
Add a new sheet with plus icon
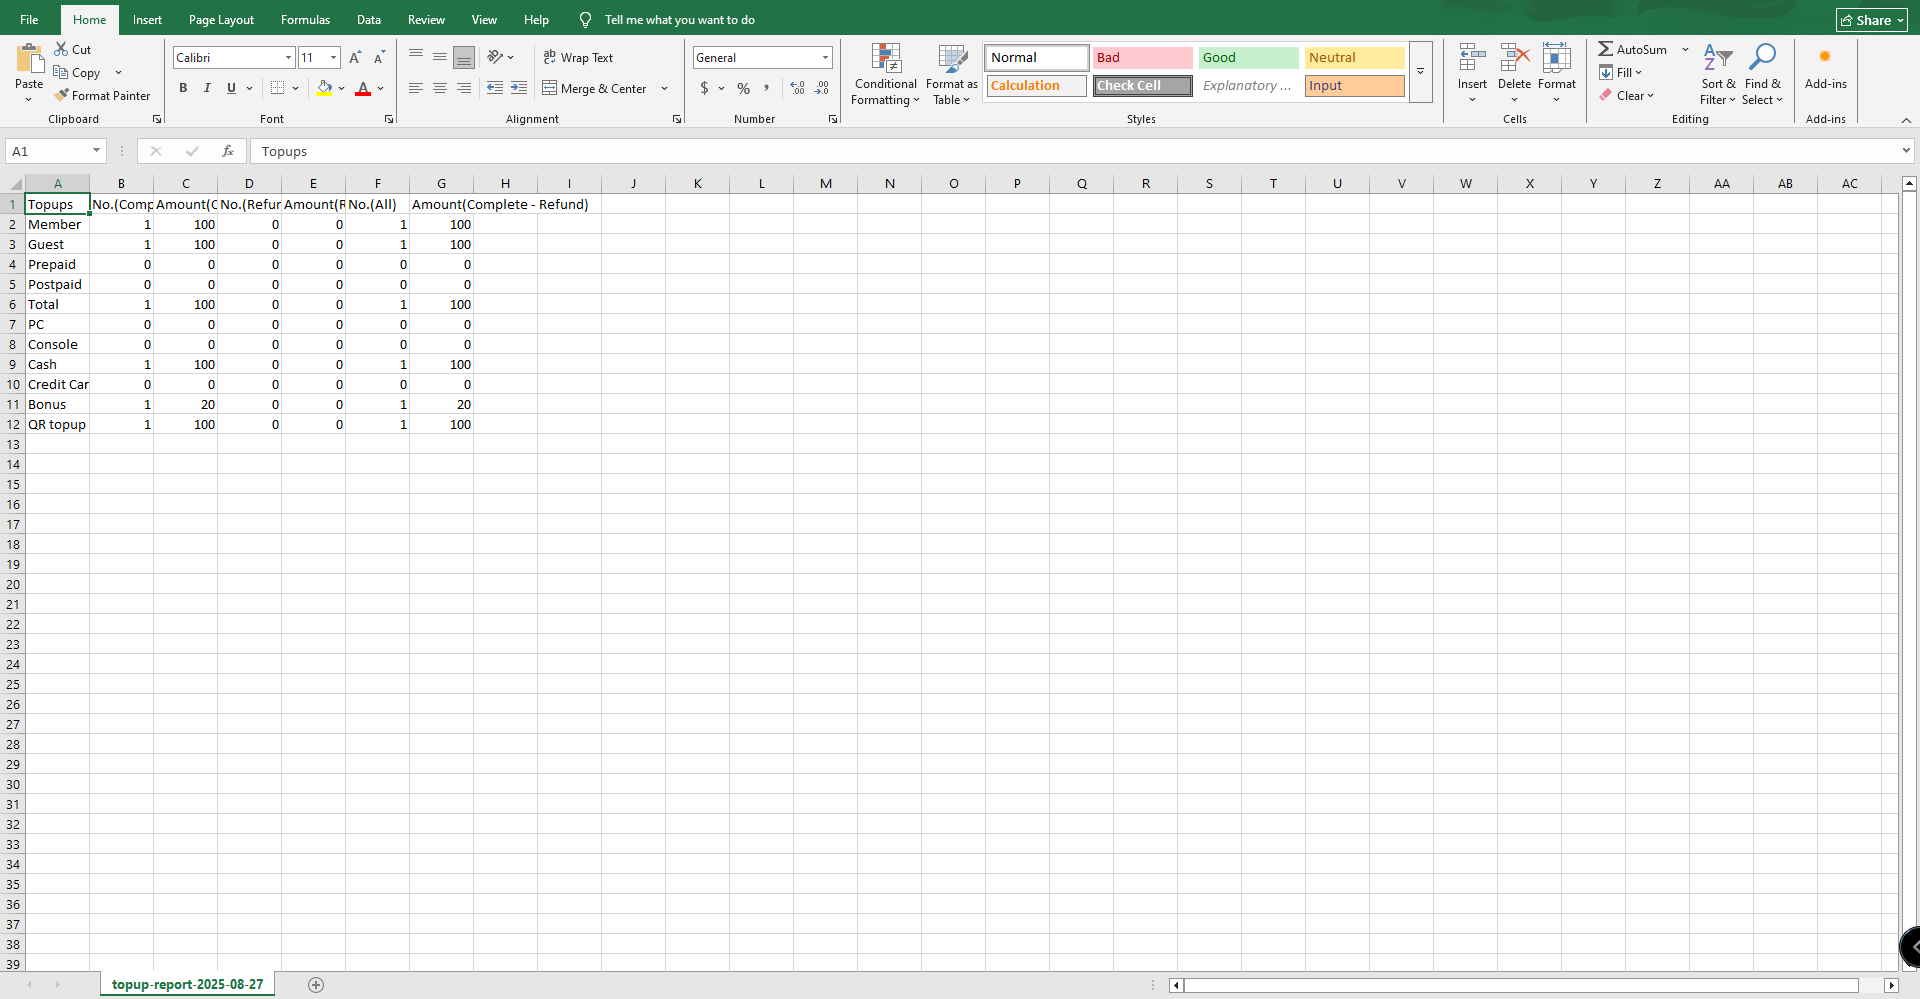316,985
